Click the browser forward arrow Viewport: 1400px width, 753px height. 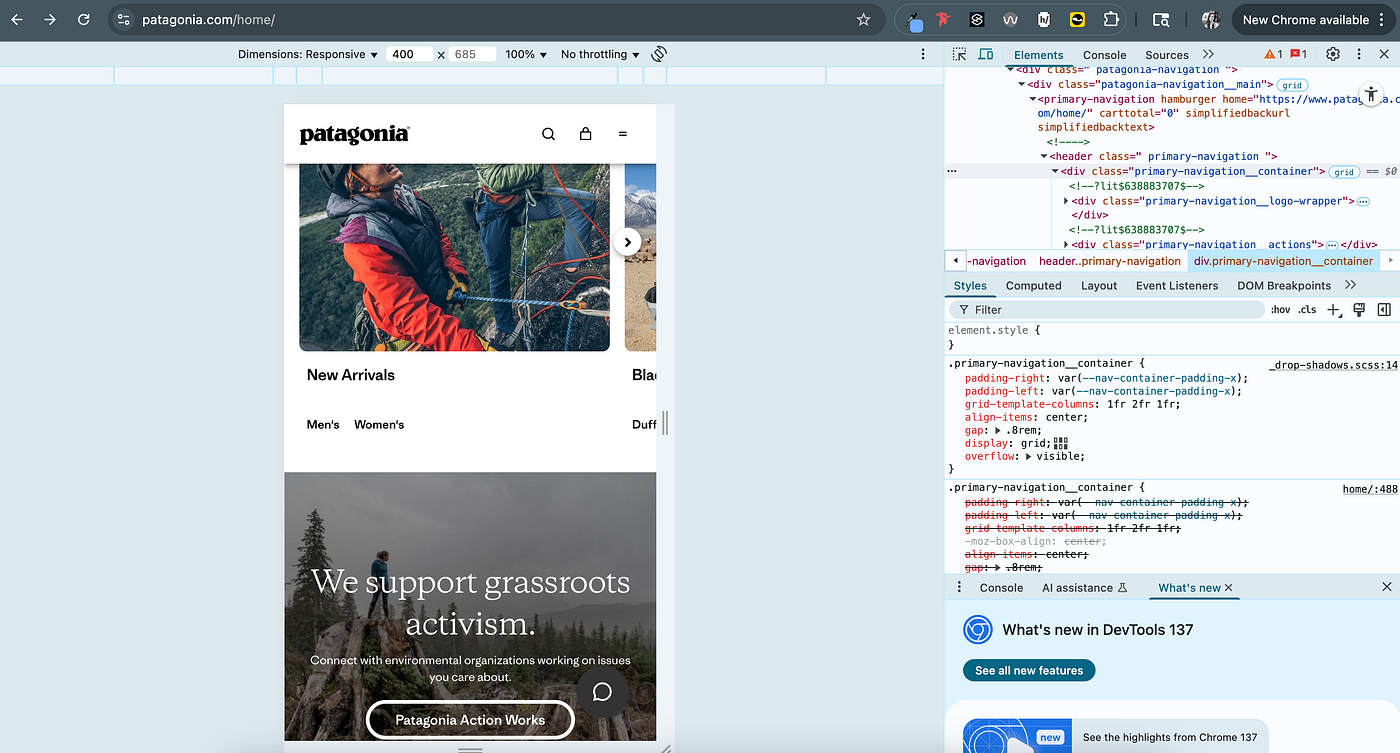[50, 19]
